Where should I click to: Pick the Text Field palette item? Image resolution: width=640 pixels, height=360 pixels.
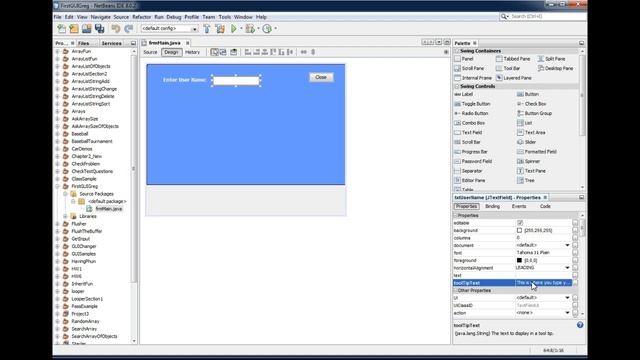click(x=468, y=132)
